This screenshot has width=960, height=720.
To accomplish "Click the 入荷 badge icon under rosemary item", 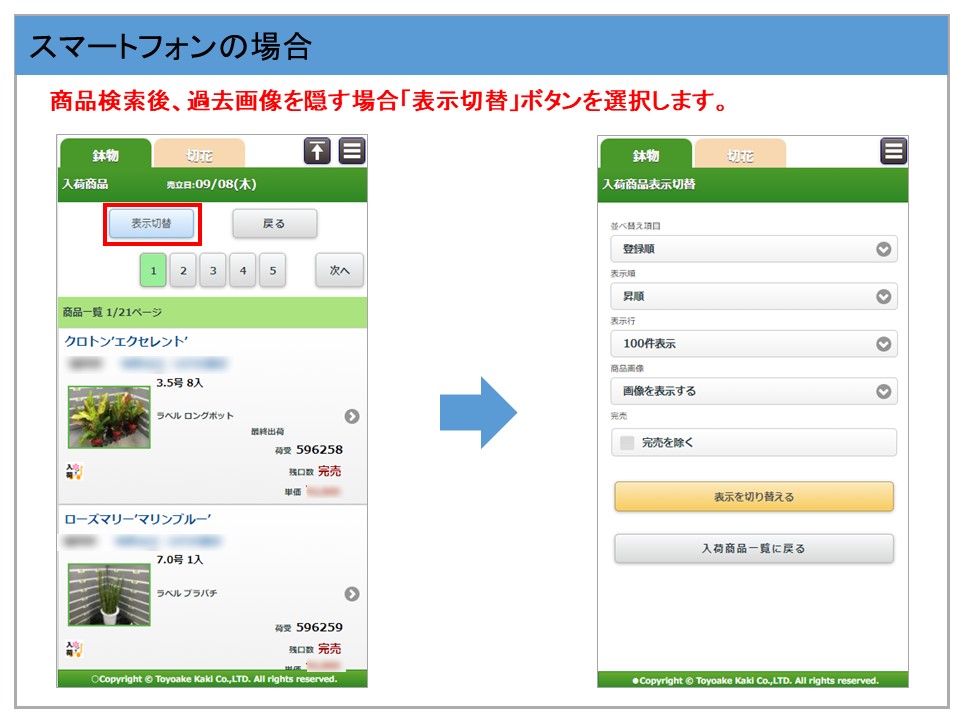I will pyautogui.click(x=74, y=649).
